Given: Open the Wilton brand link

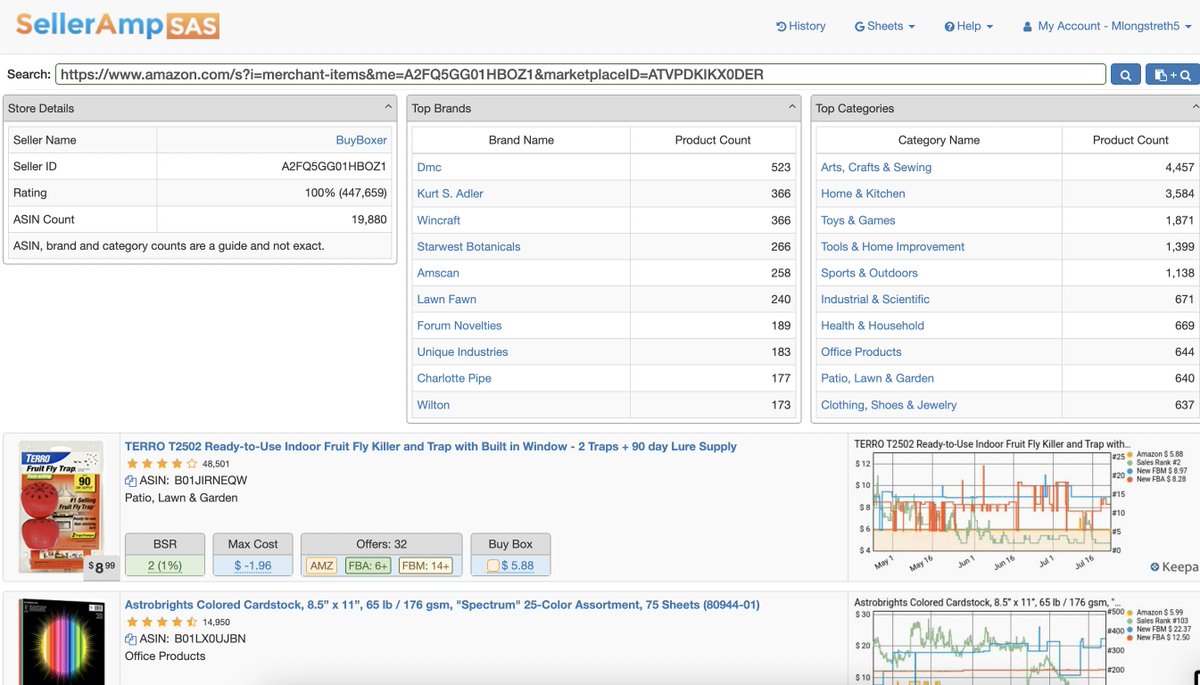Looking at the screenshot, I should point(433,405).
